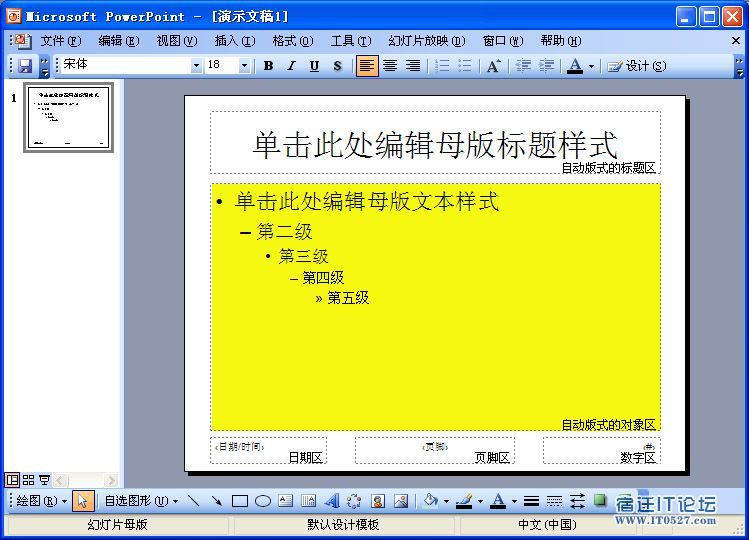The image size is (749, 540).
Task: Open the 窗口 menu
Action: click(x=503, y=41)
